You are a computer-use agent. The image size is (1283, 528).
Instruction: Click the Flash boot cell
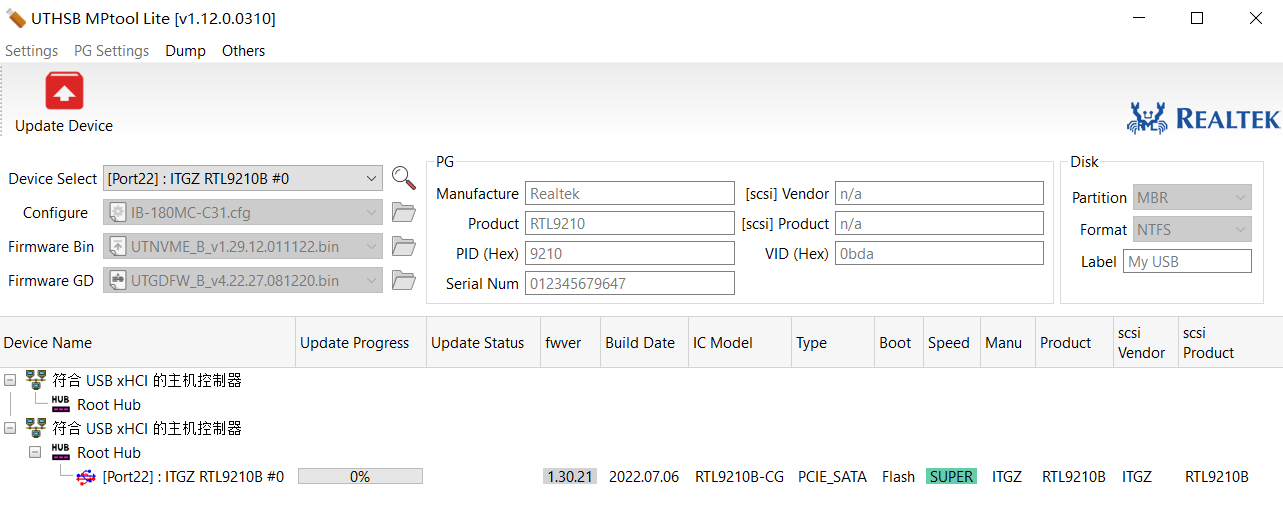898,477
